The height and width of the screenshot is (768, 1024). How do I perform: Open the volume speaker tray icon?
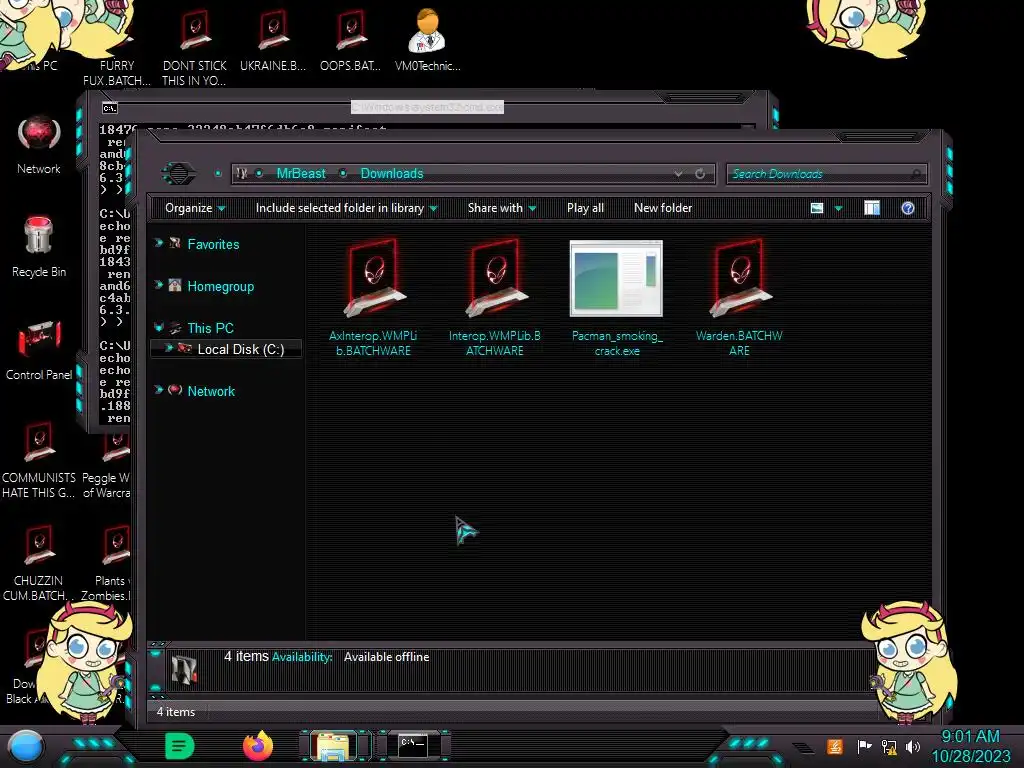click(x=912, y=746)
